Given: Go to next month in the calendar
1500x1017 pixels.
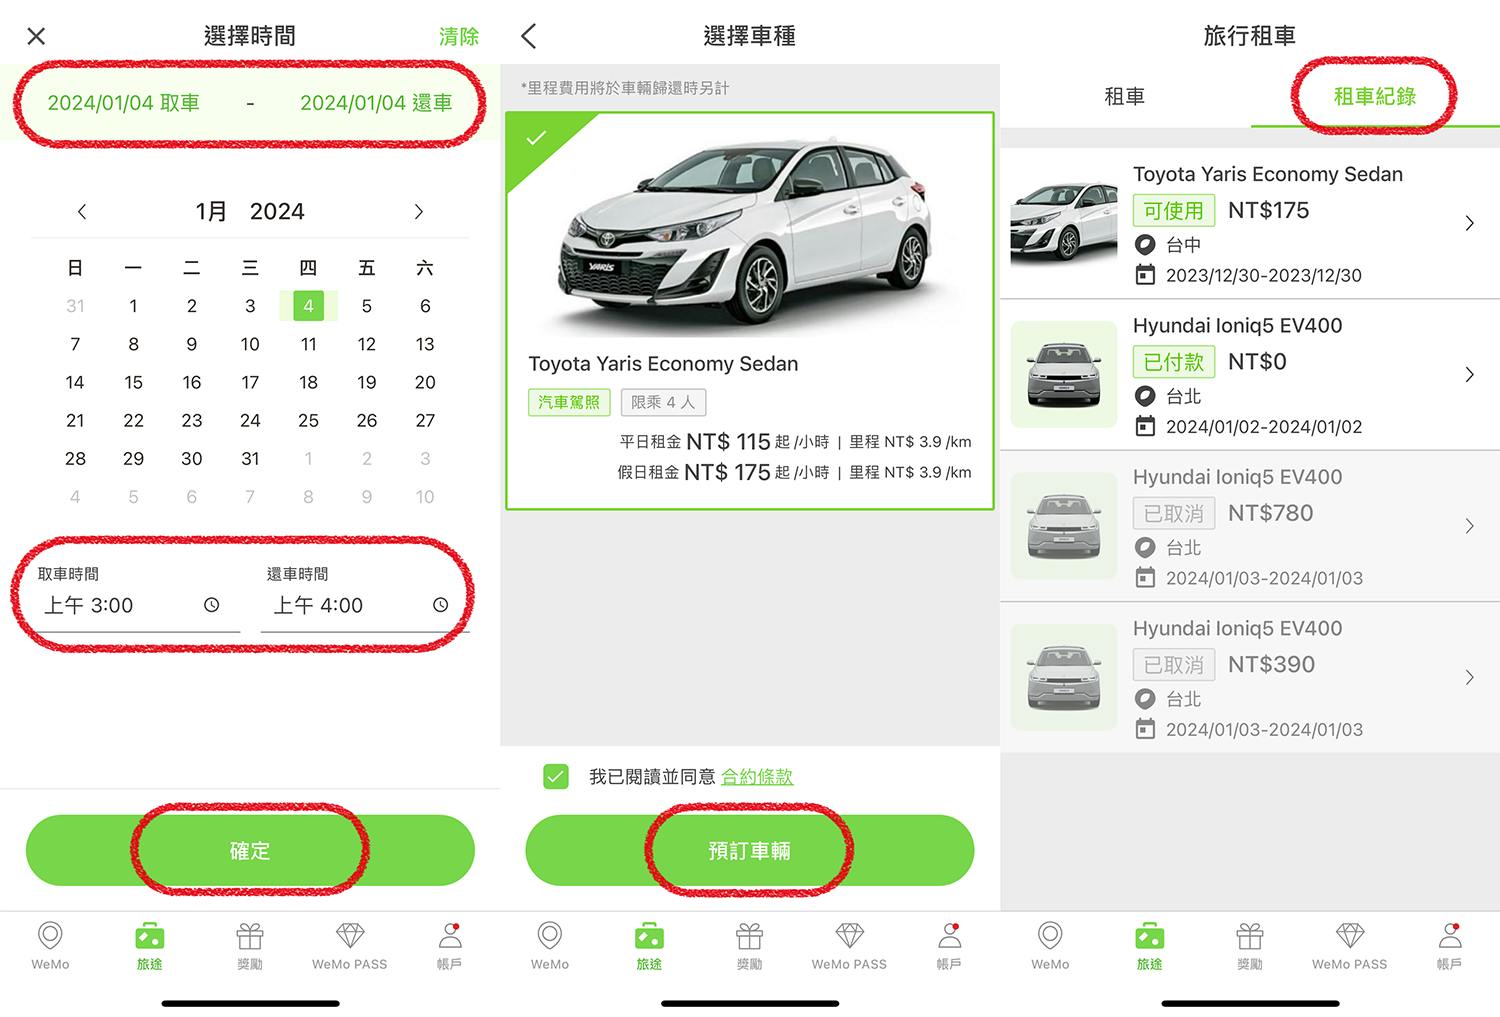Looking at the screenshot, I should (x=419, y=212).
